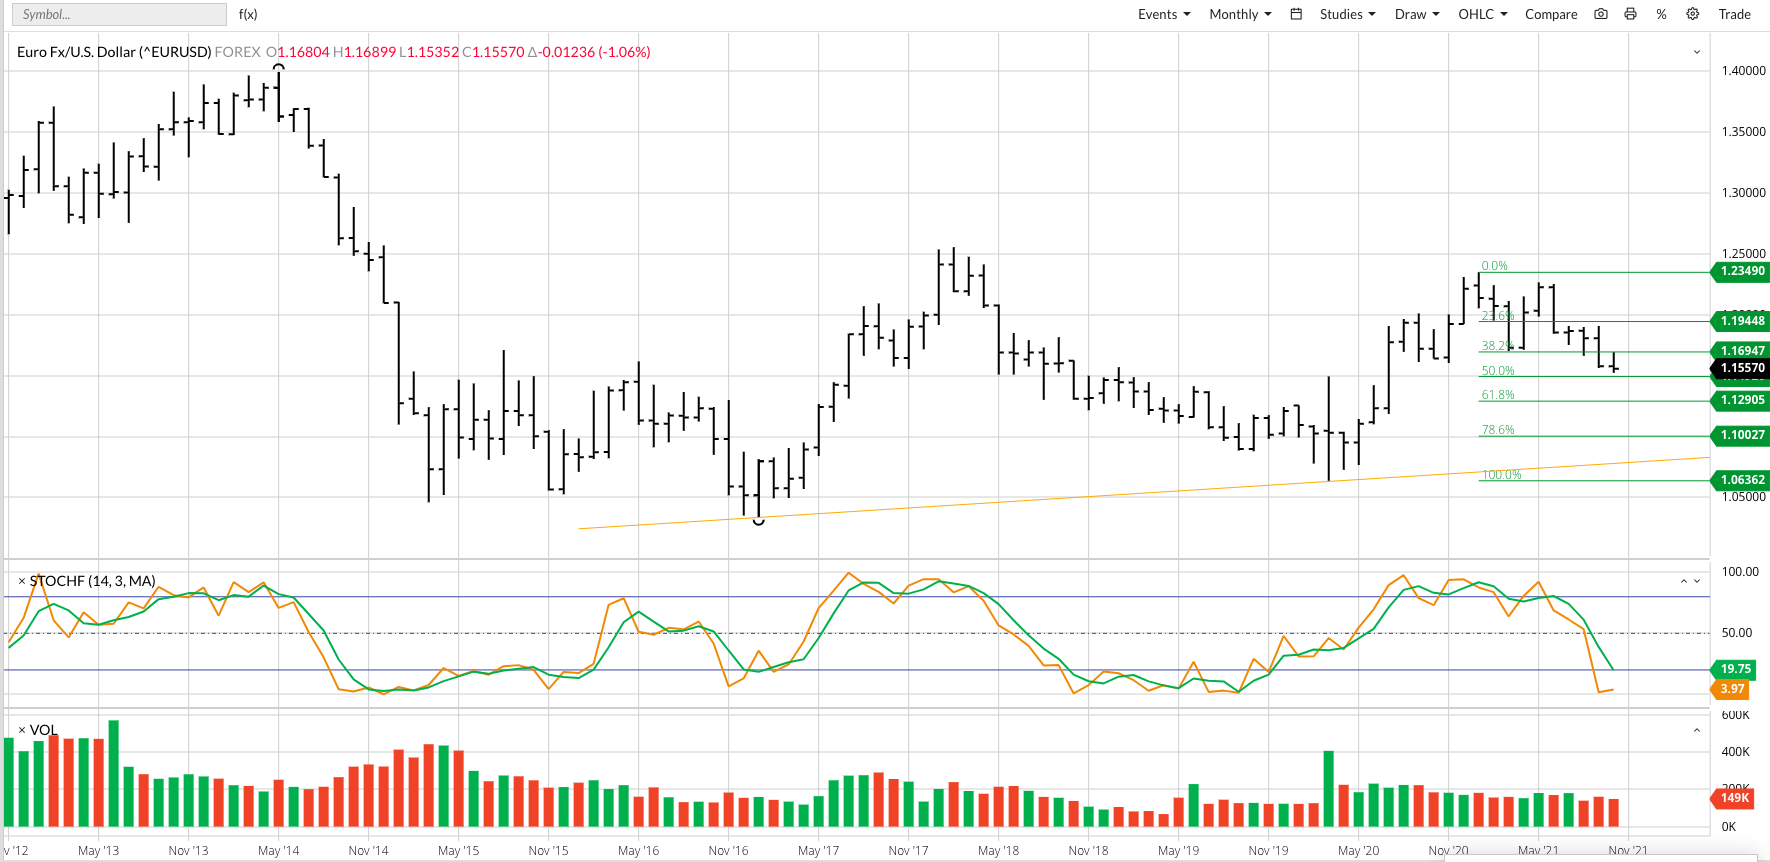This screenshot has width=1770, height=862.
Task: Click the Symbol input field
Action: point(119,14)
